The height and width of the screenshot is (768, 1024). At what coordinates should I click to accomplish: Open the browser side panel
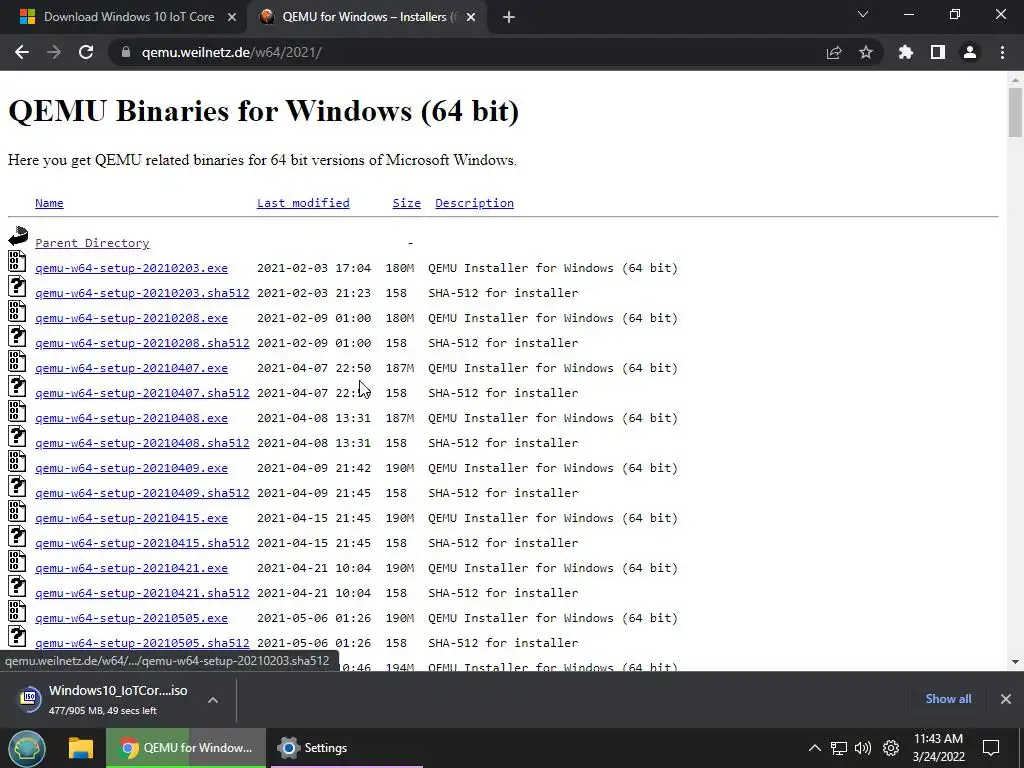(938, 52)
